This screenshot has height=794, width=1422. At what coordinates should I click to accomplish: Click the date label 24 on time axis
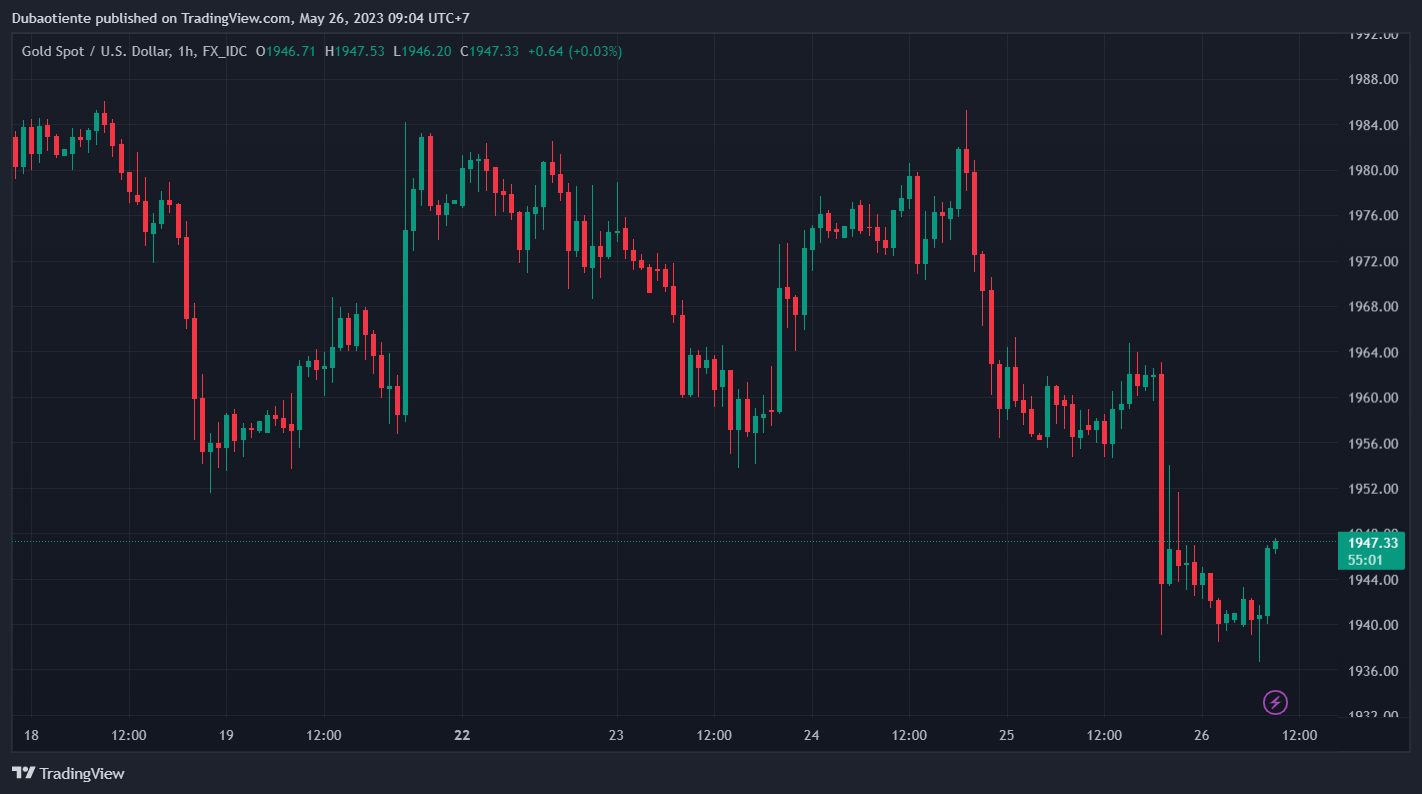click(811, 735)
